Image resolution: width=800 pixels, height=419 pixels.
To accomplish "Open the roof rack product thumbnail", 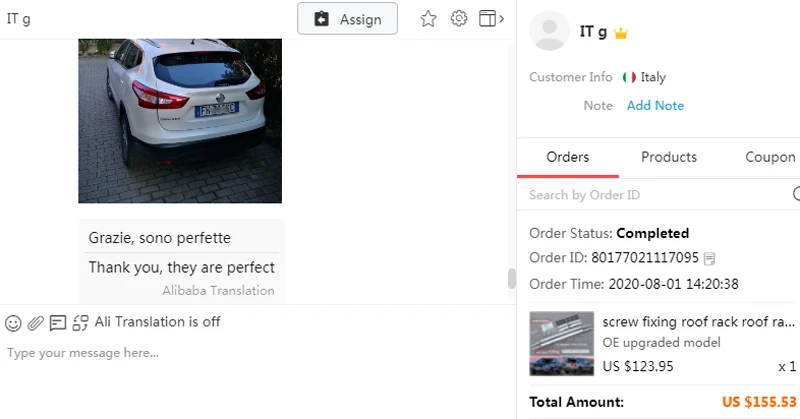I will click(561, 343).
